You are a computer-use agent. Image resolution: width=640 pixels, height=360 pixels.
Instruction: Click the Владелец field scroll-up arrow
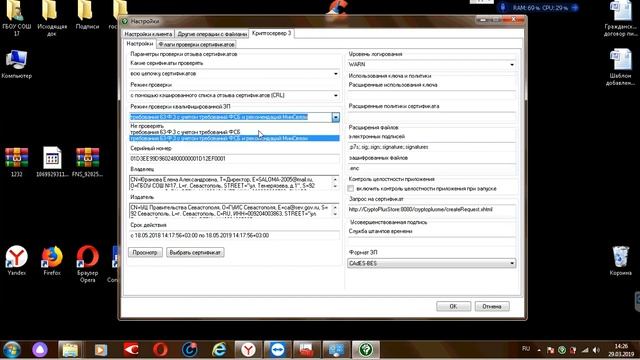tap(336, 180)
